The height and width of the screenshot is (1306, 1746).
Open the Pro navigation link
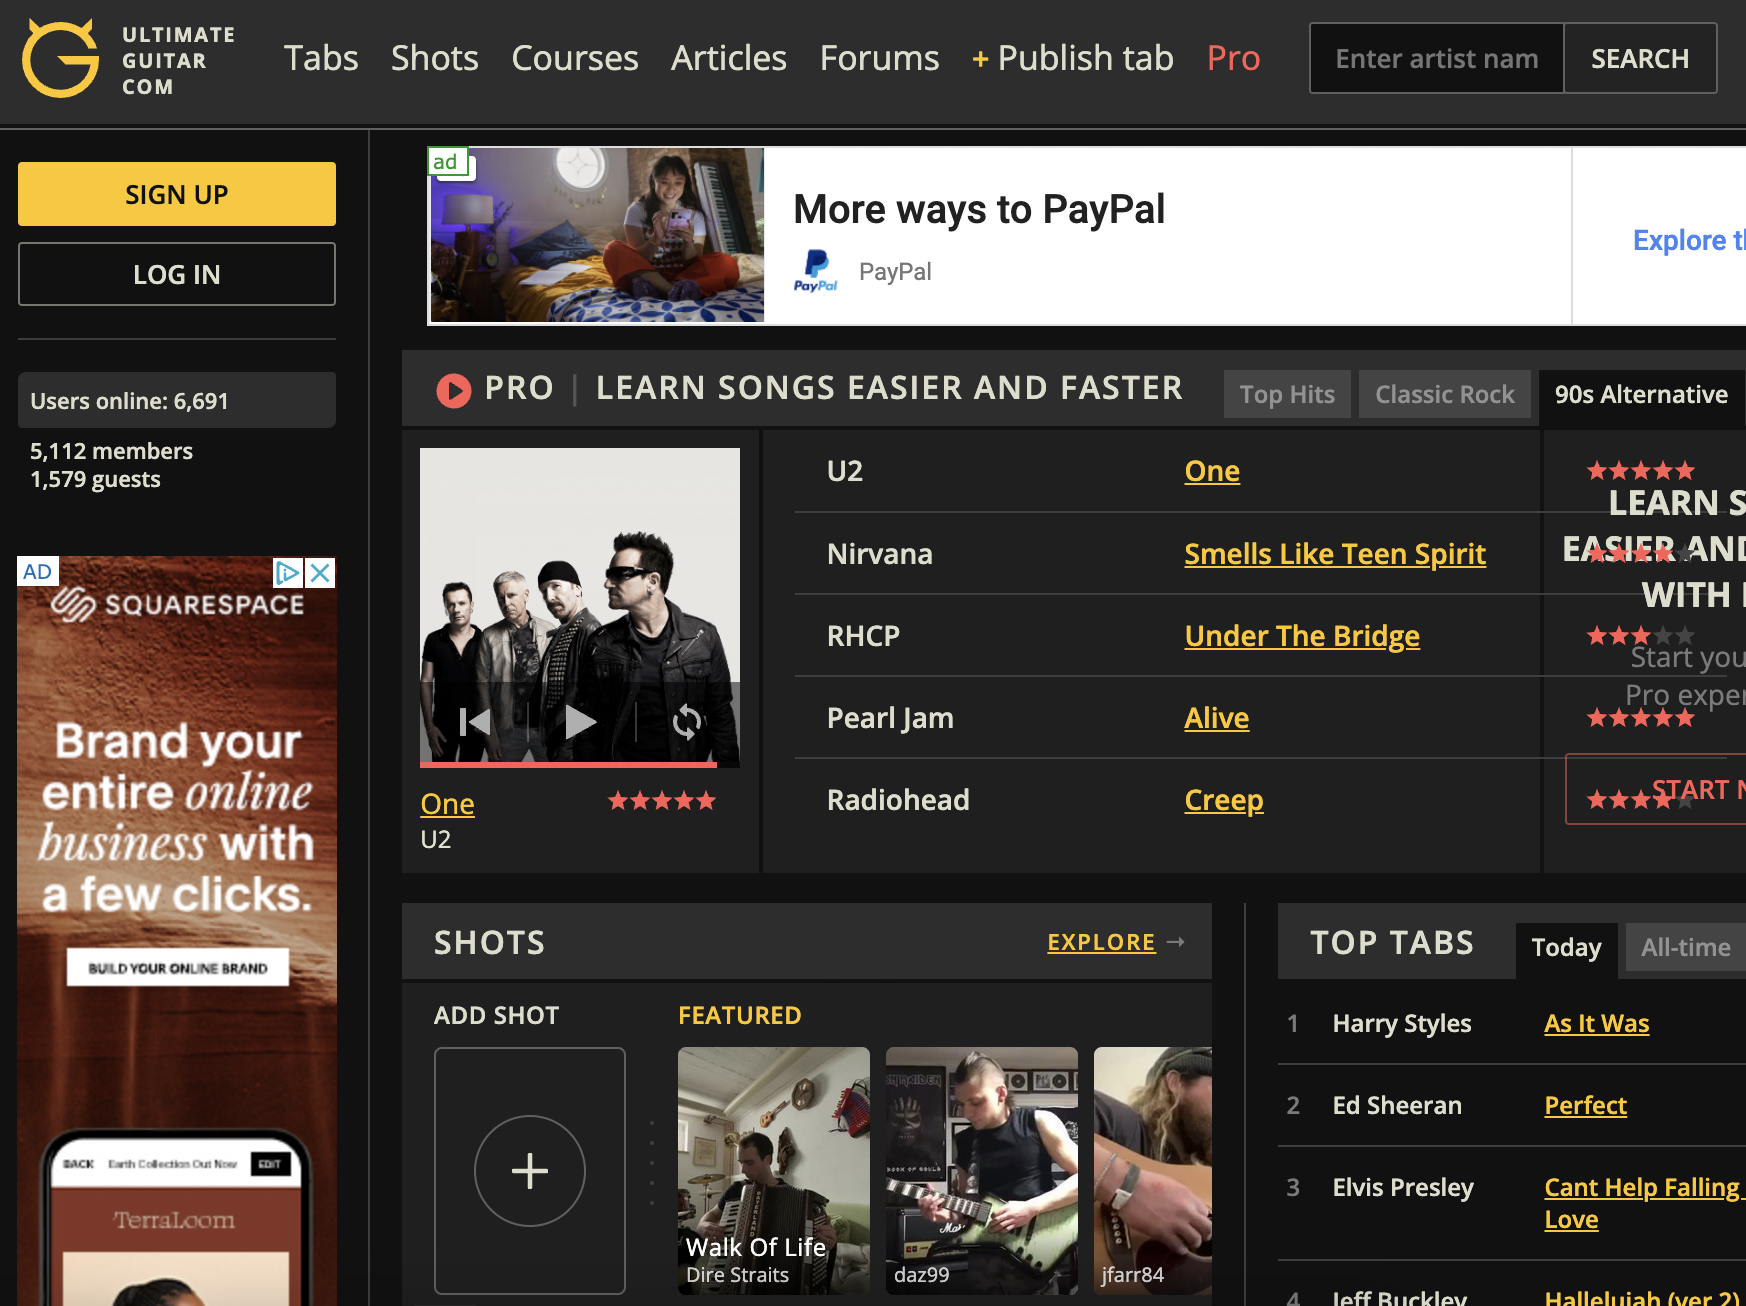click(1234, 58)
